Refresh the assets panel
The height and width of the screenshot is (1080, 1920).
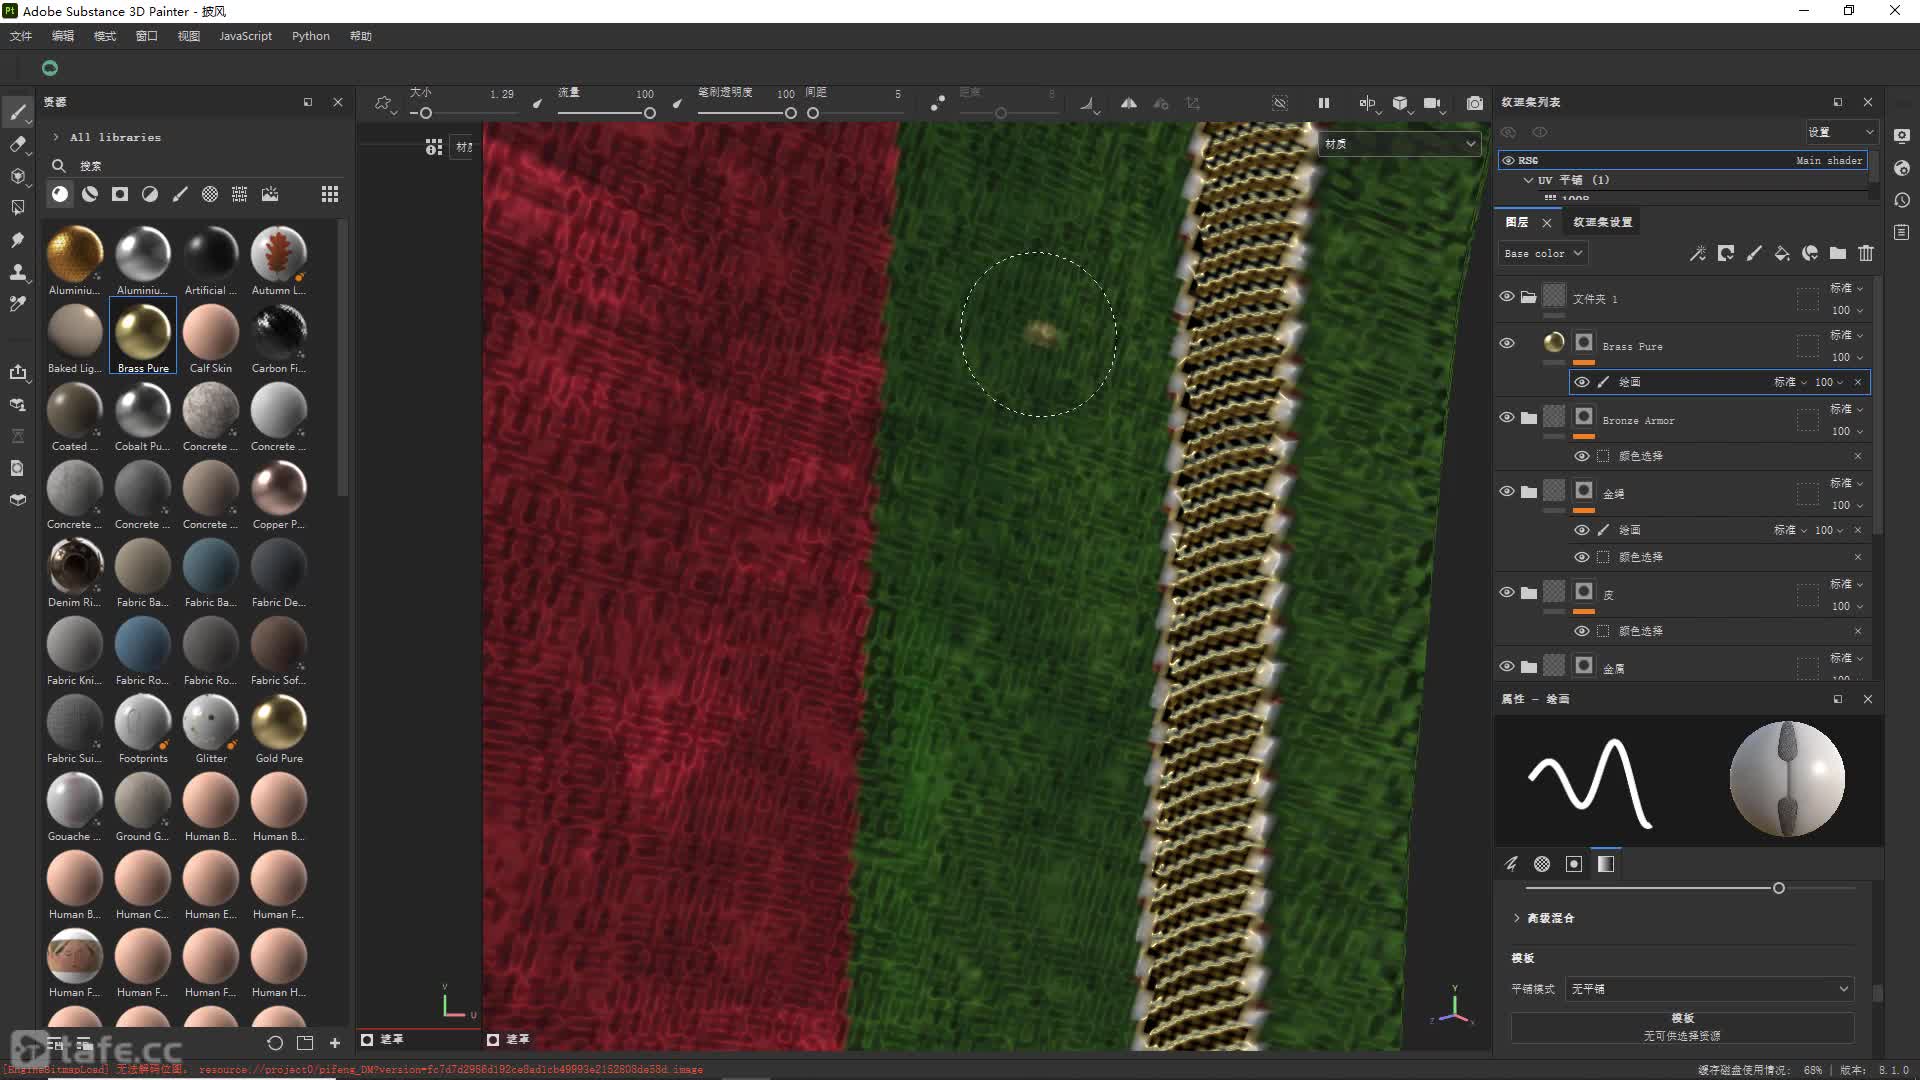tap(275, 1043)
